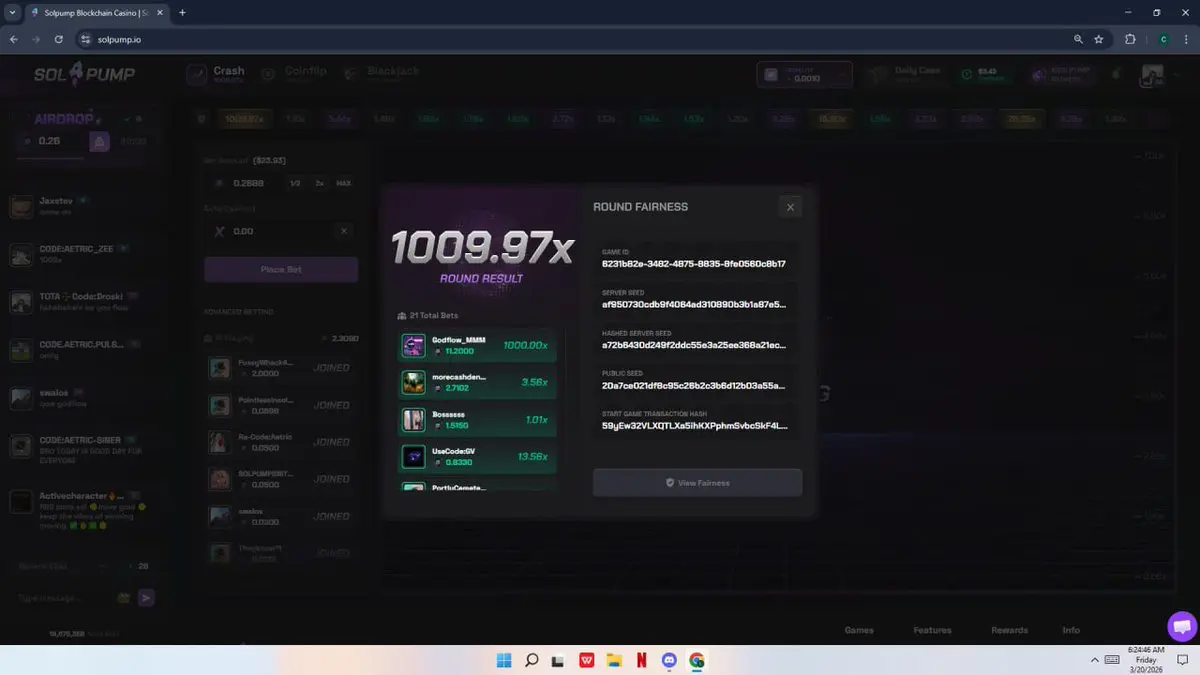Open Discord from the taskbar
This screenshot has height=675, width=1200.
click(x=669, y=660)
